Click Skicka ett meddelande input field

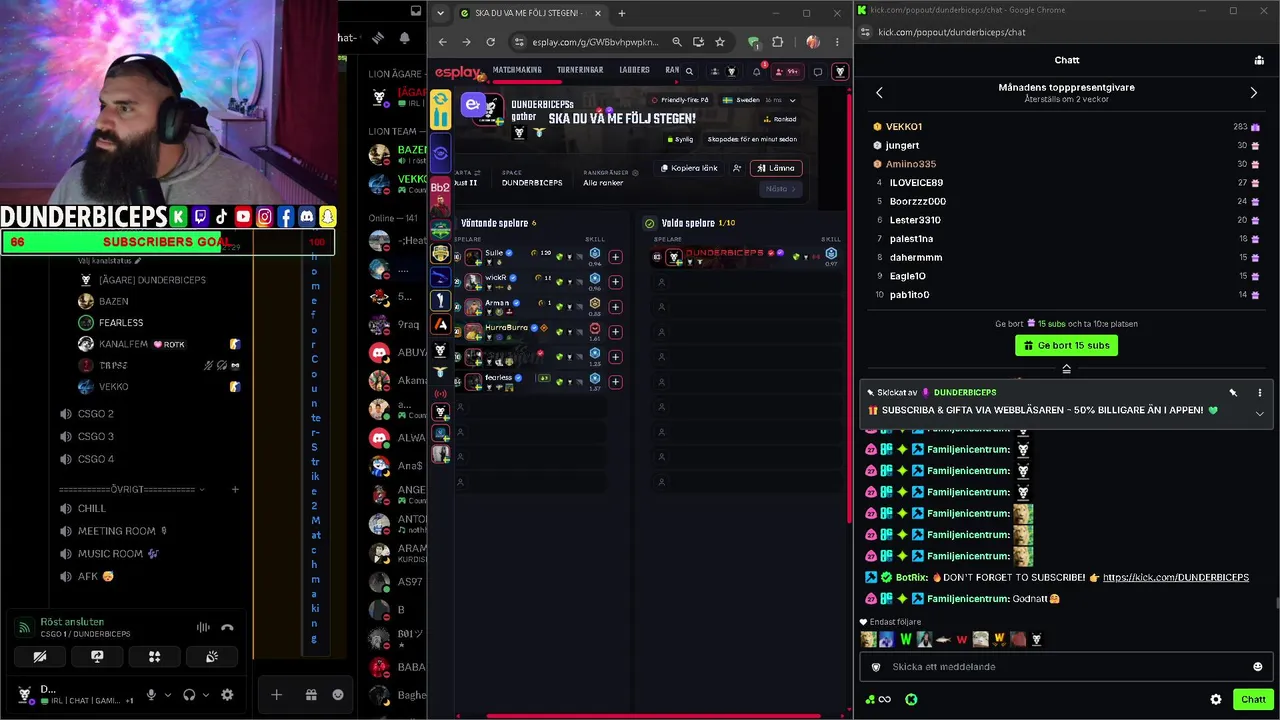(1066, 667)
